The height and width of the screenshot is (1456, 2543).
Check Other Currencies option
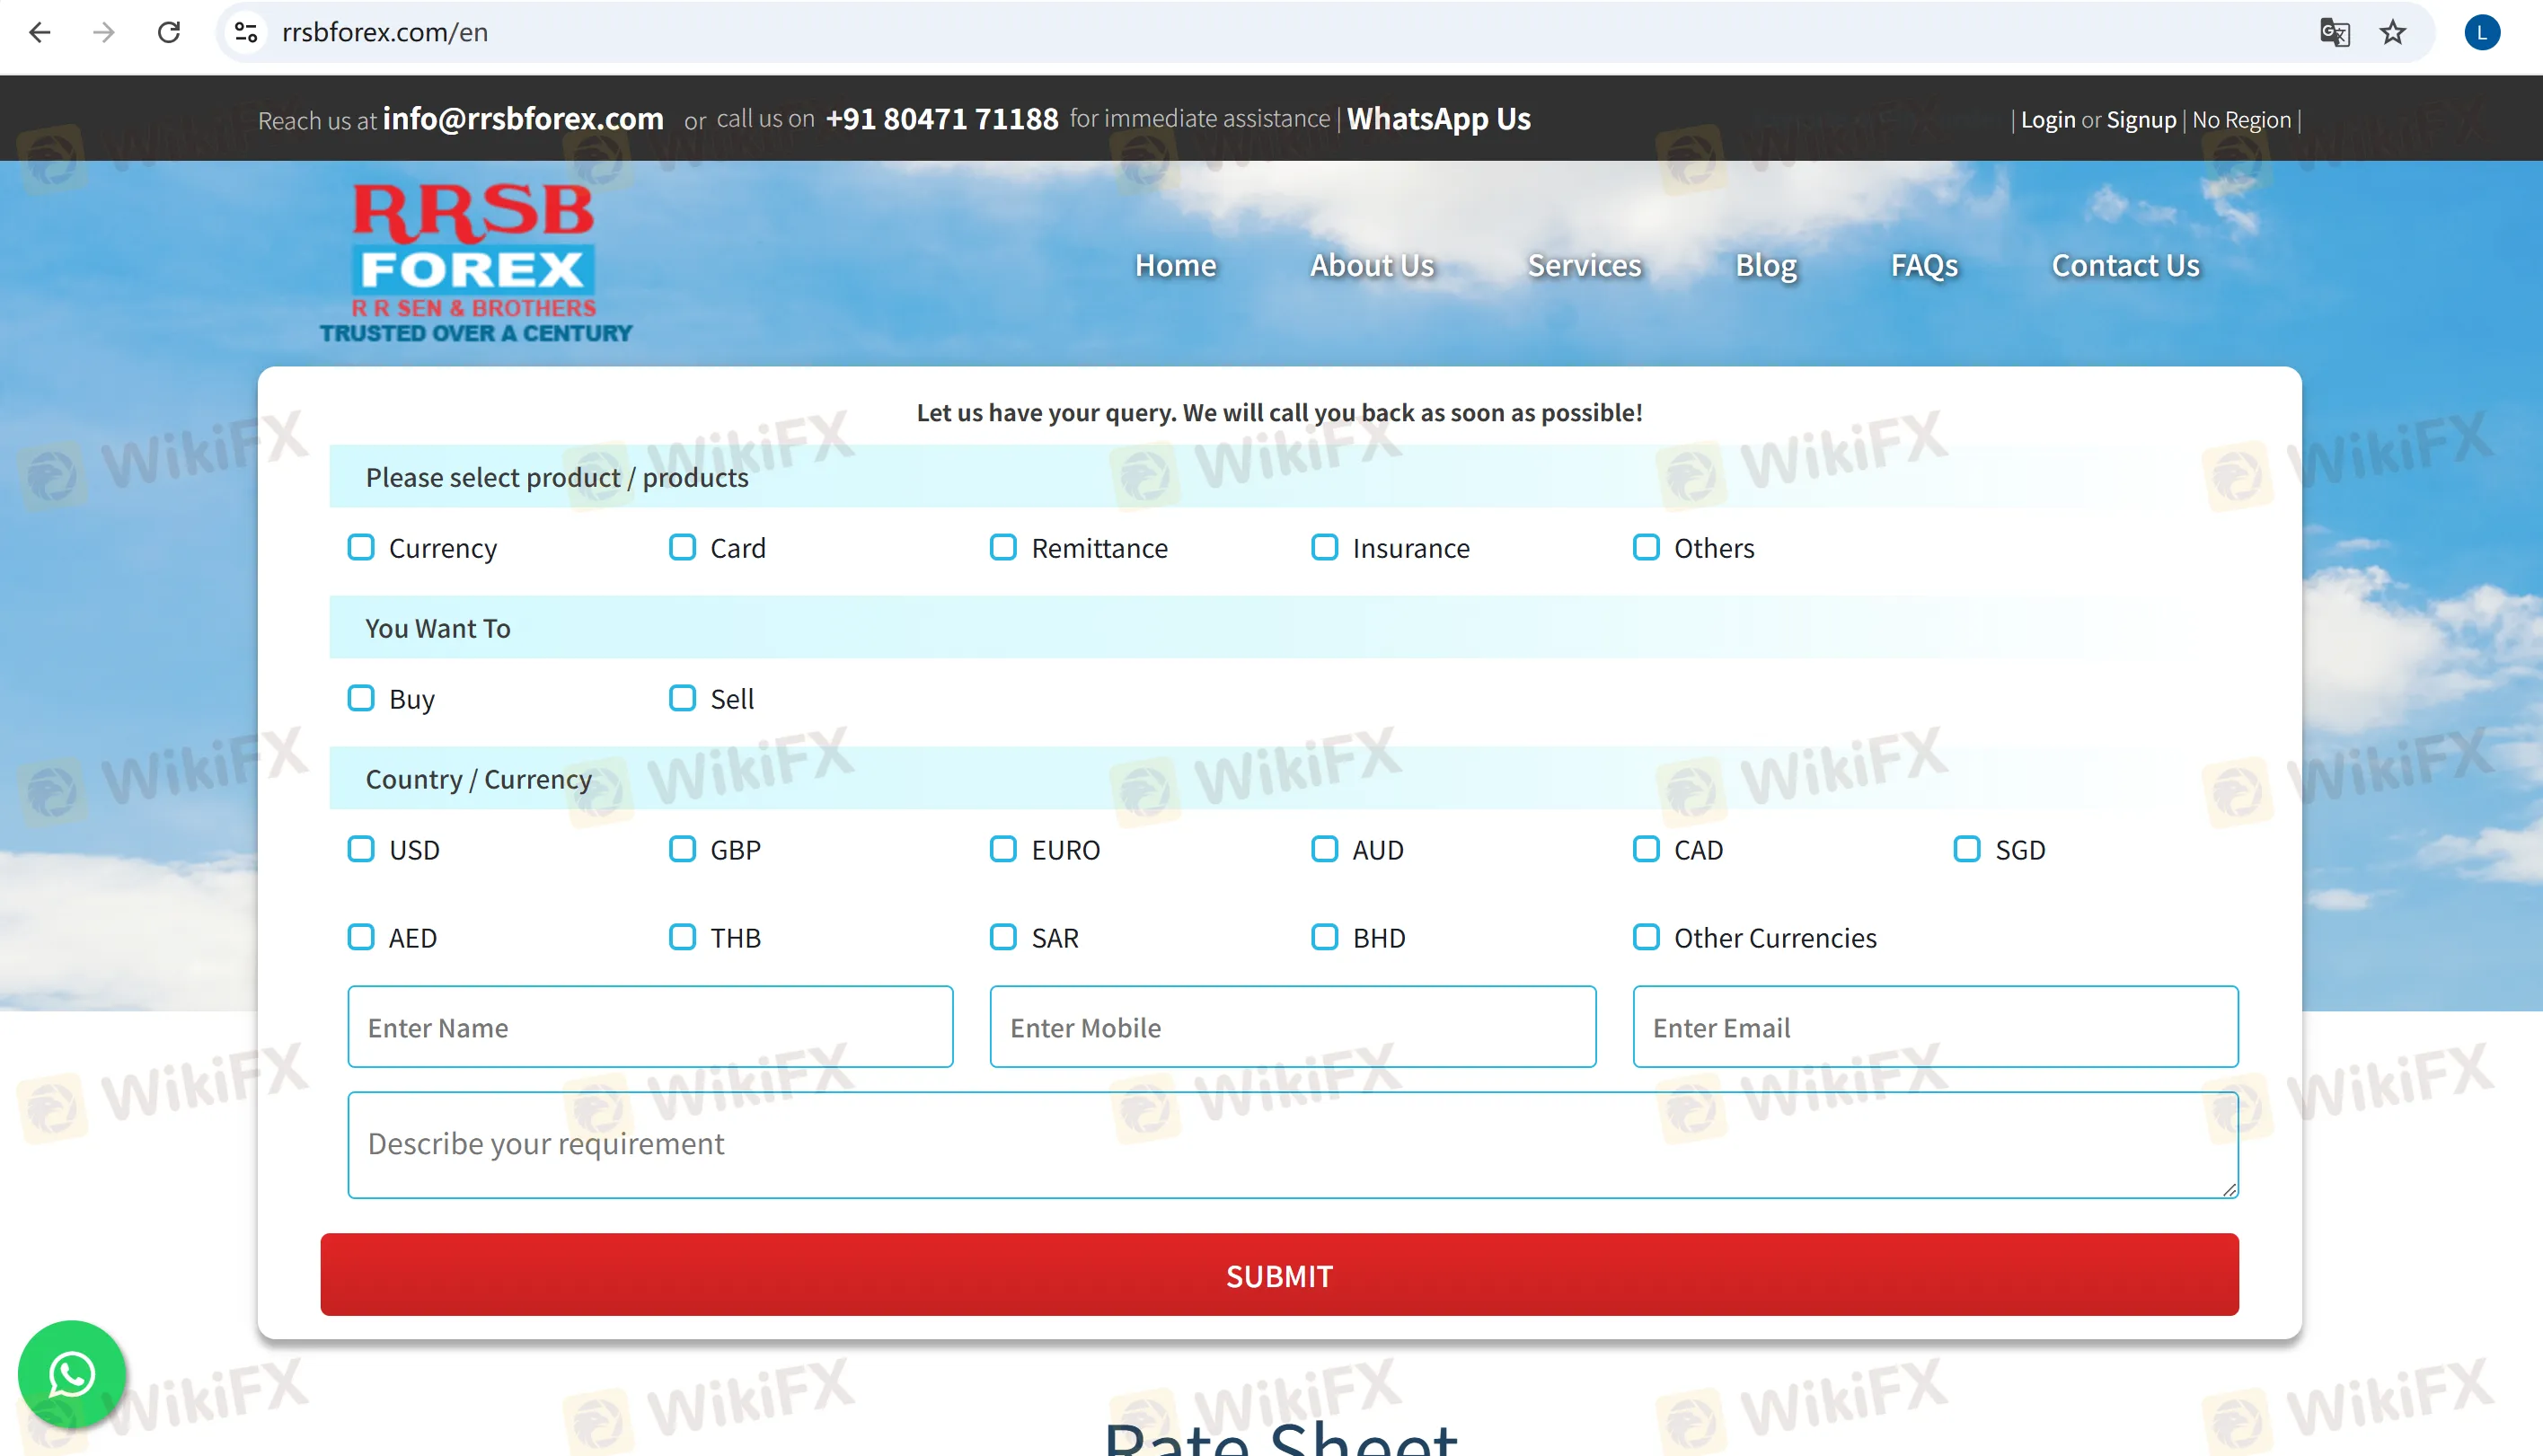coord(1646,937)
